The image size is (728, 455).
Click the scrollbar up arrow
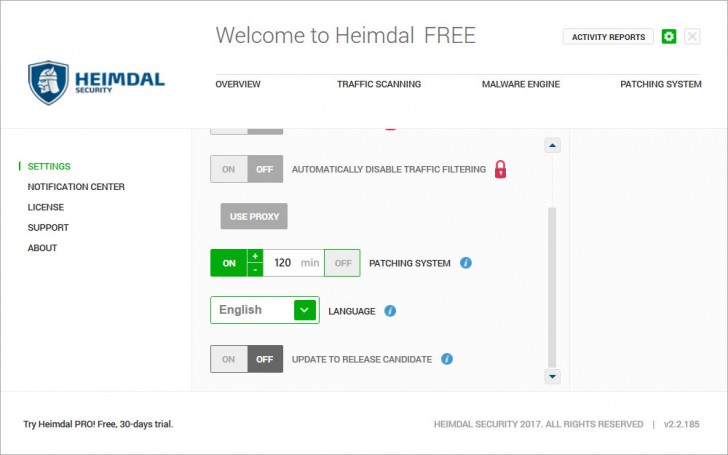552,145
